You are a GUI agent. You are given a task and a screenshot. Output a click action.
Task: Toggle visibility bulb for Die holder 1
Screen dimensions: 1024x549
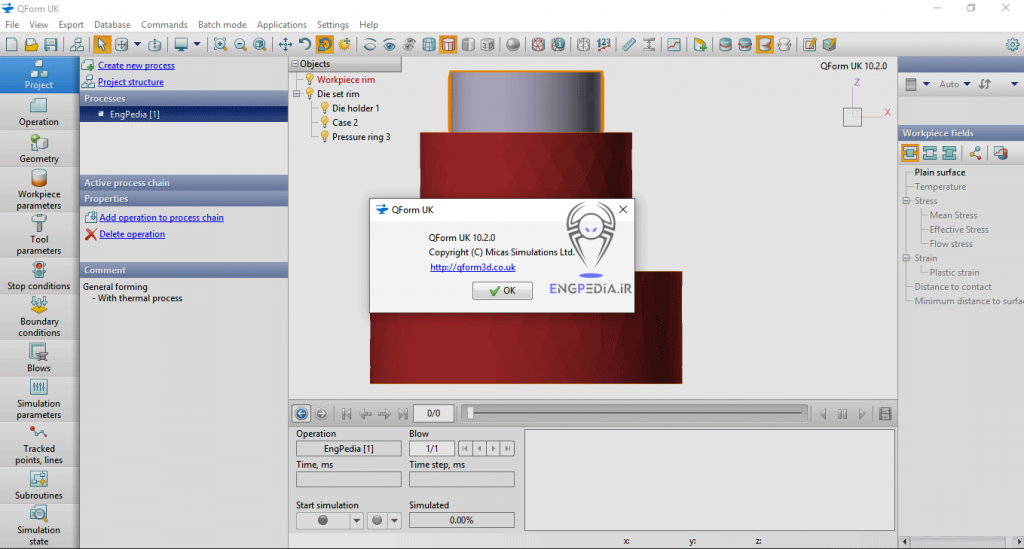(x=324, y=108)
